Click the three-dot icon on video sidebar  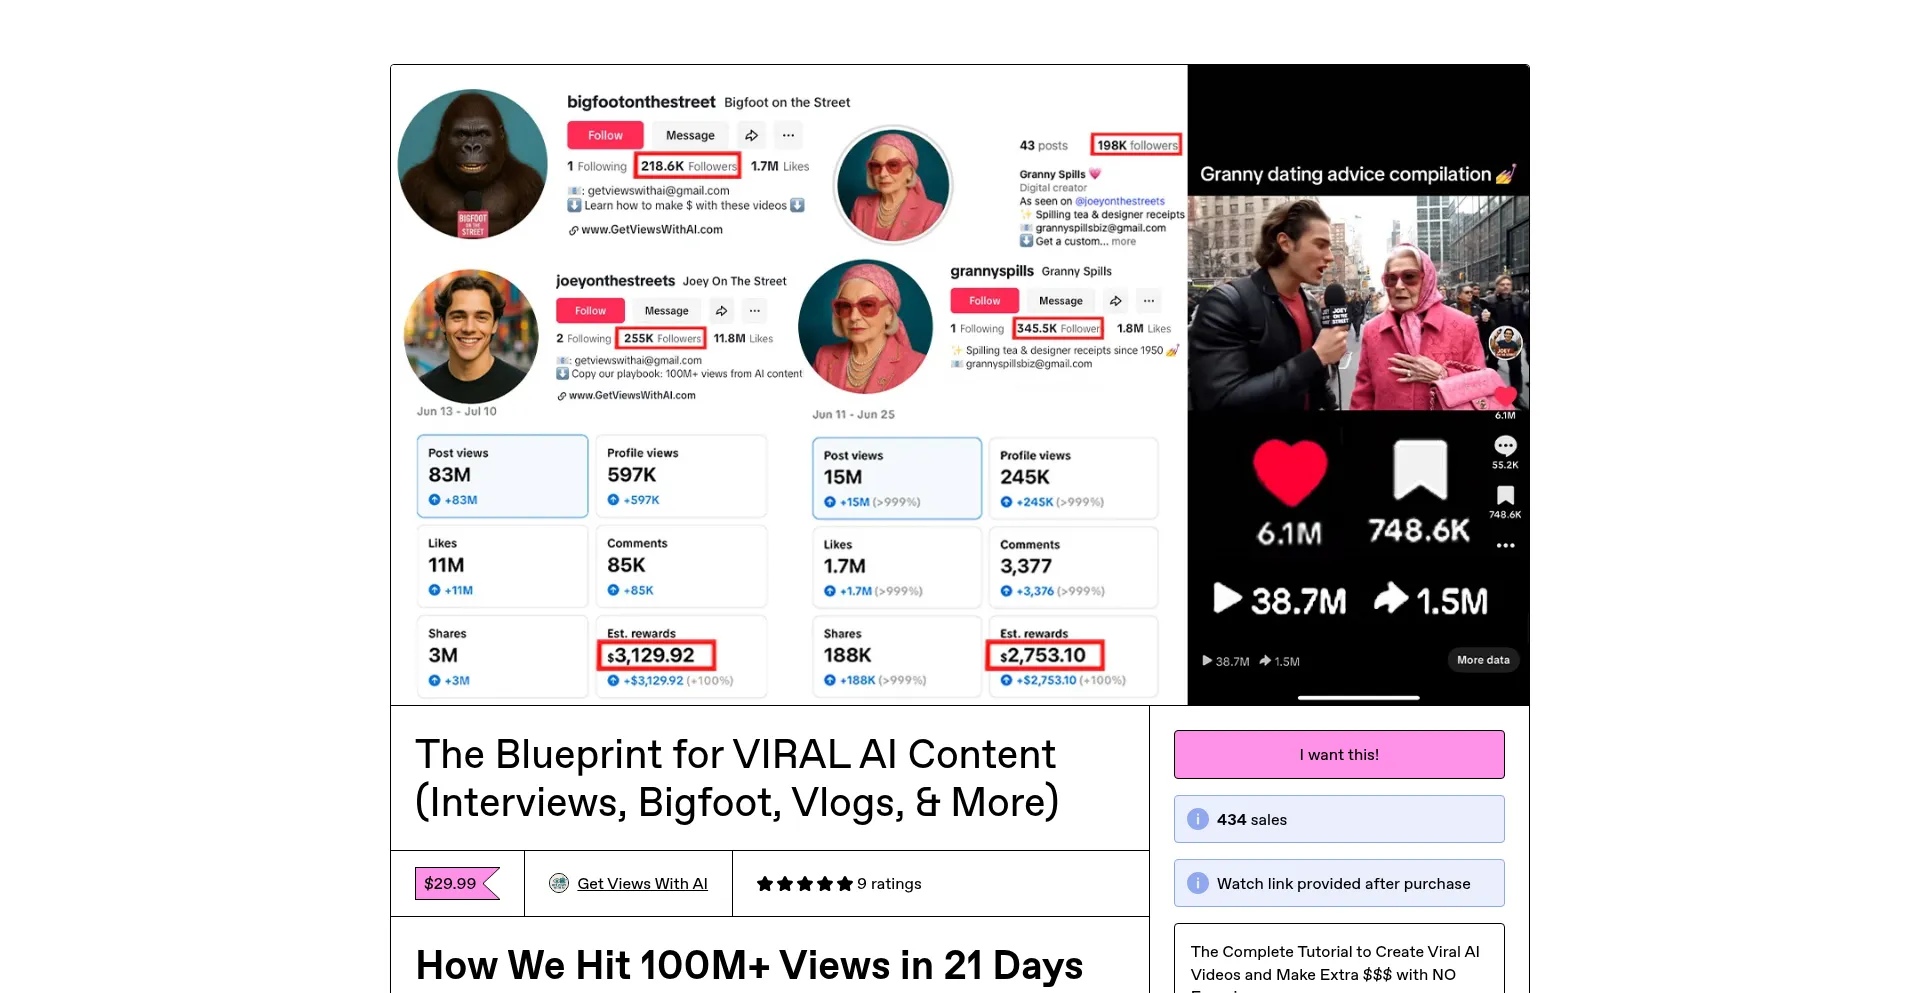click(x=1505, y=545)
